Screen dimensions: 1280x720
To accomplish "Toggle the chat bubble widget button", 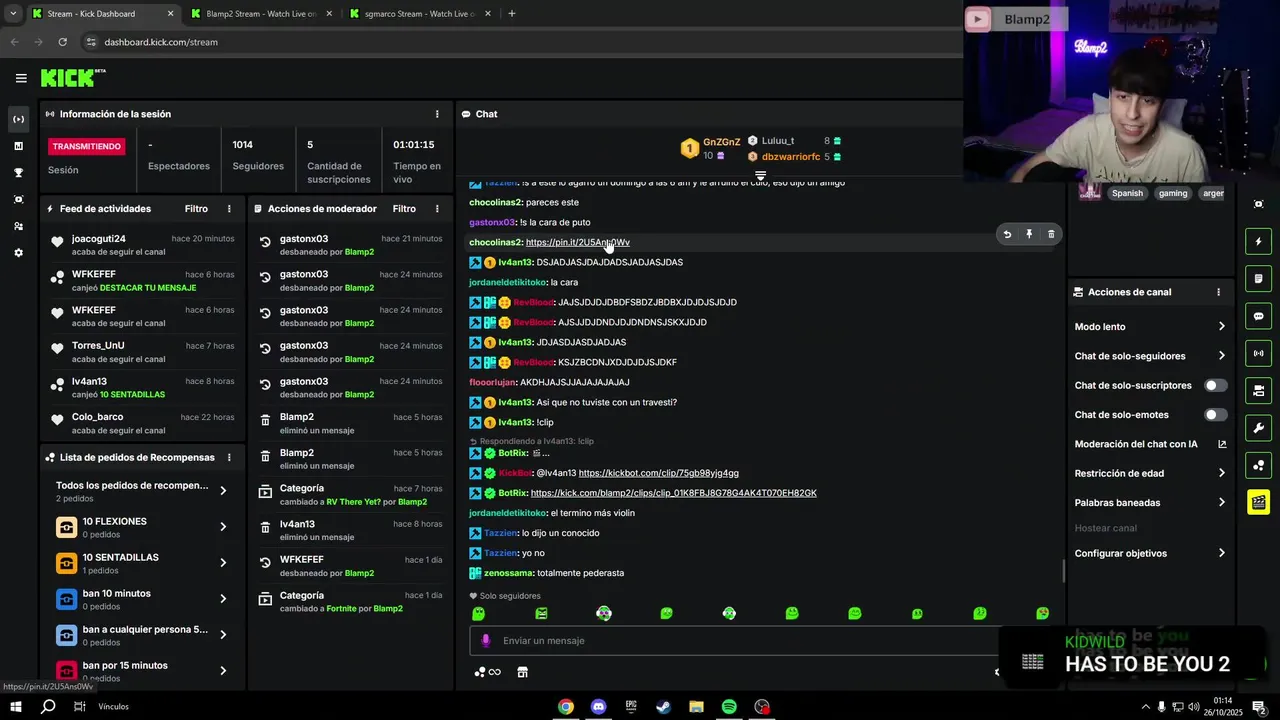I will point(1259,316).
